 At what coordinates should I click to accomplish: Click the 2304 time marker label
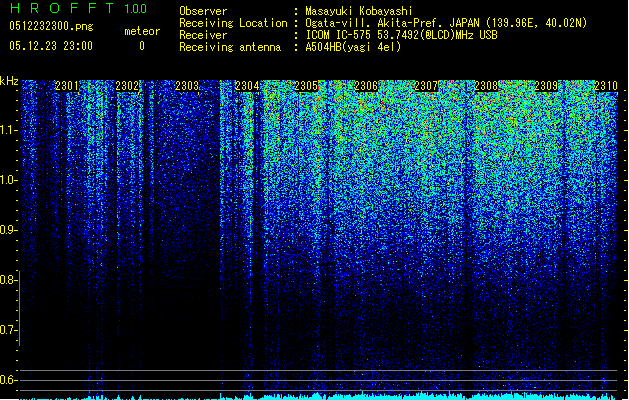(x=247, y=86)
